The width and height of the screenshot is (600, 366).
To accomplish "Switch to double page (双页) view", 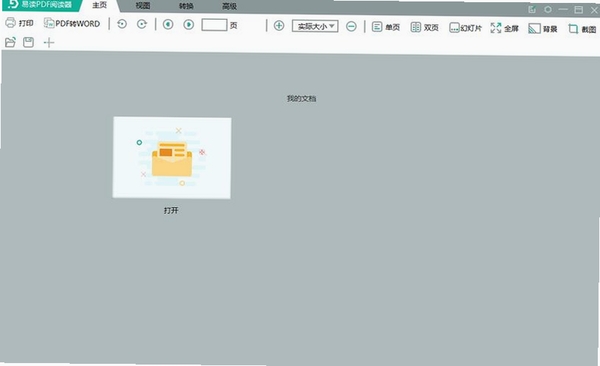I will (x=424, y=27).
